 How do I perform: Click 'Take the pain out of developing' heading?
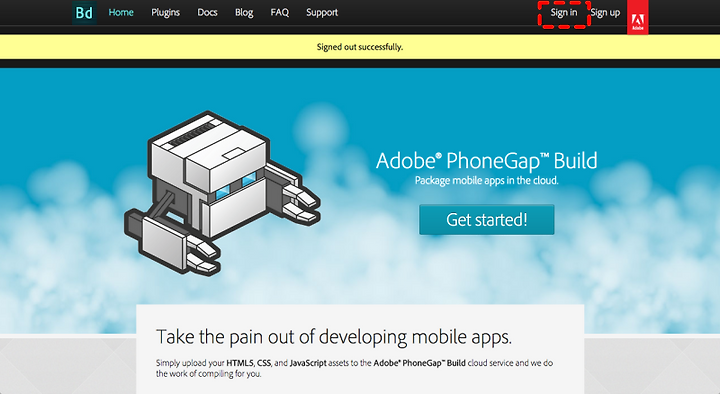pyautogui.click(x=334, y=337)
